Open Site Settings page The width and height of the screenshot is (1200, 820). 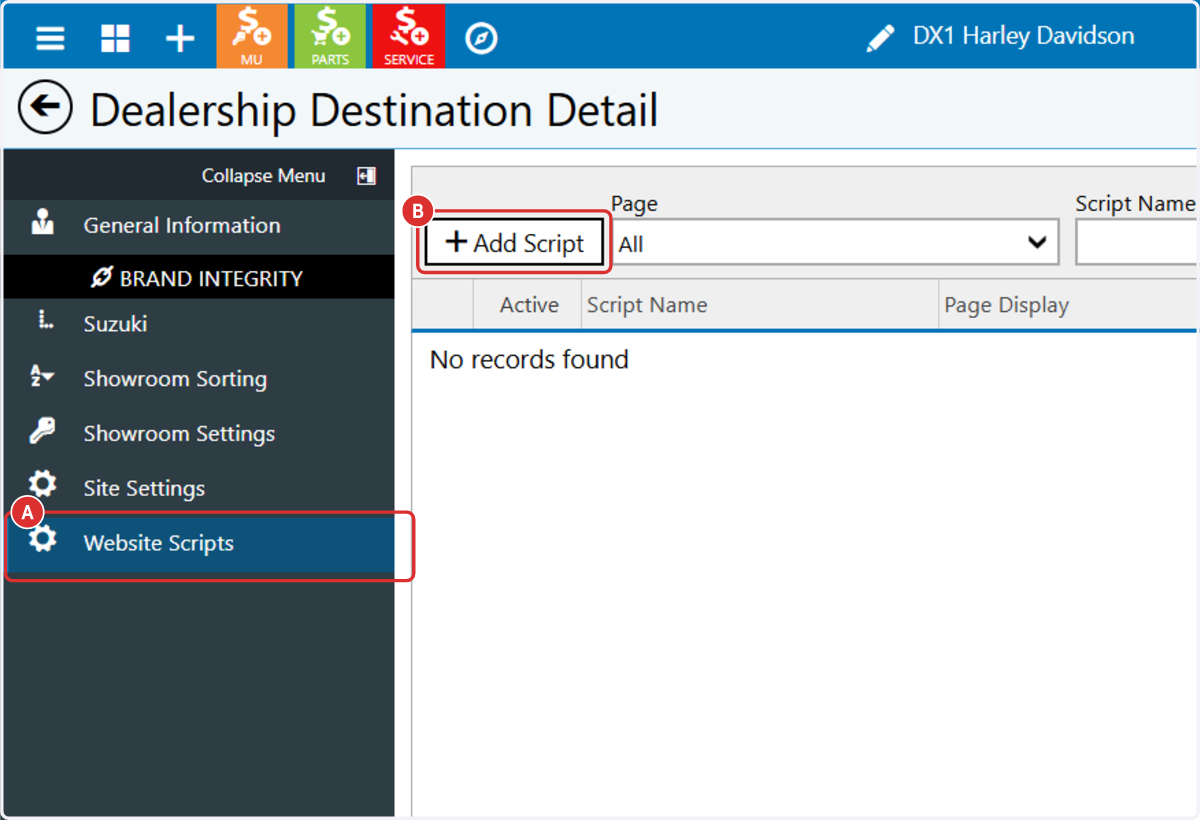199,488
